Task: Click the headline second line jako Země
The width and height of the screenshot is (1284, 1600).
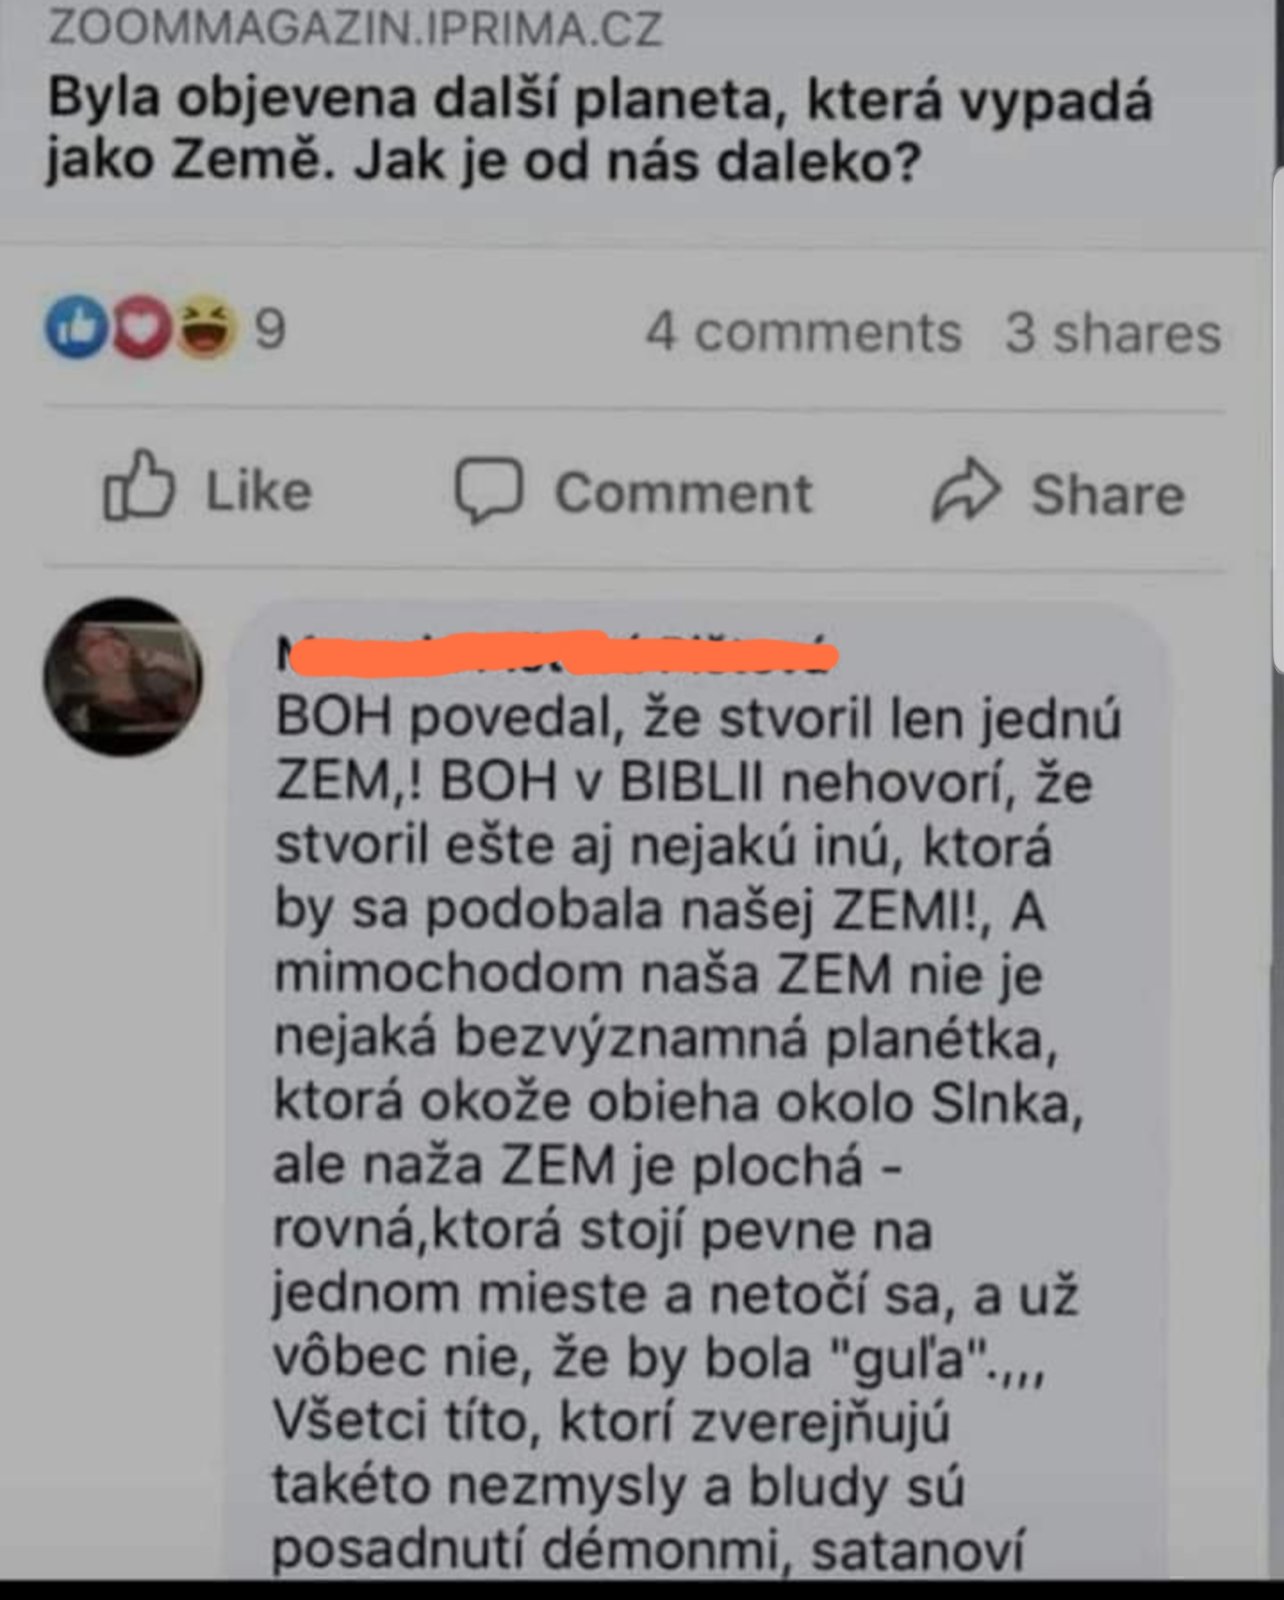Action: coord(483,162)
